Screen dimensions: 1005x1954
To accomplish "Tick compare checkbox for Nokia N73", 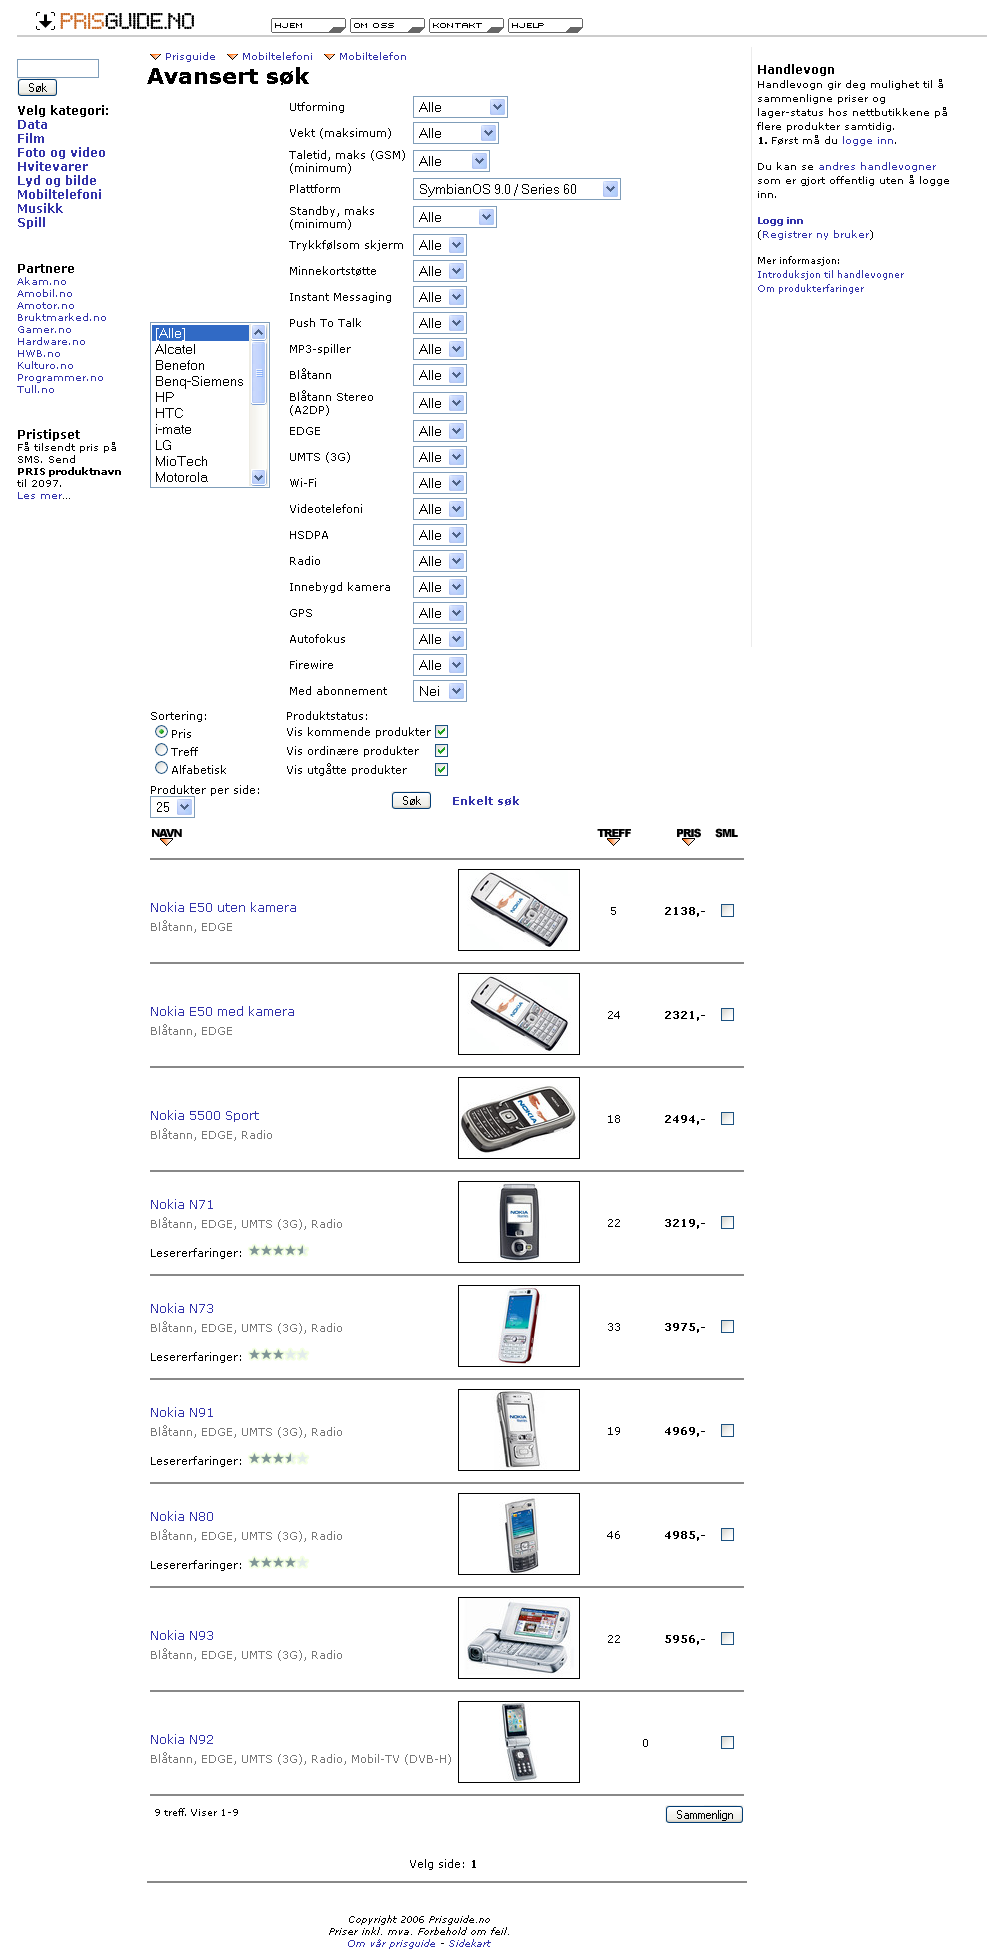I will pyautogui.click(x=728, y=1327).
